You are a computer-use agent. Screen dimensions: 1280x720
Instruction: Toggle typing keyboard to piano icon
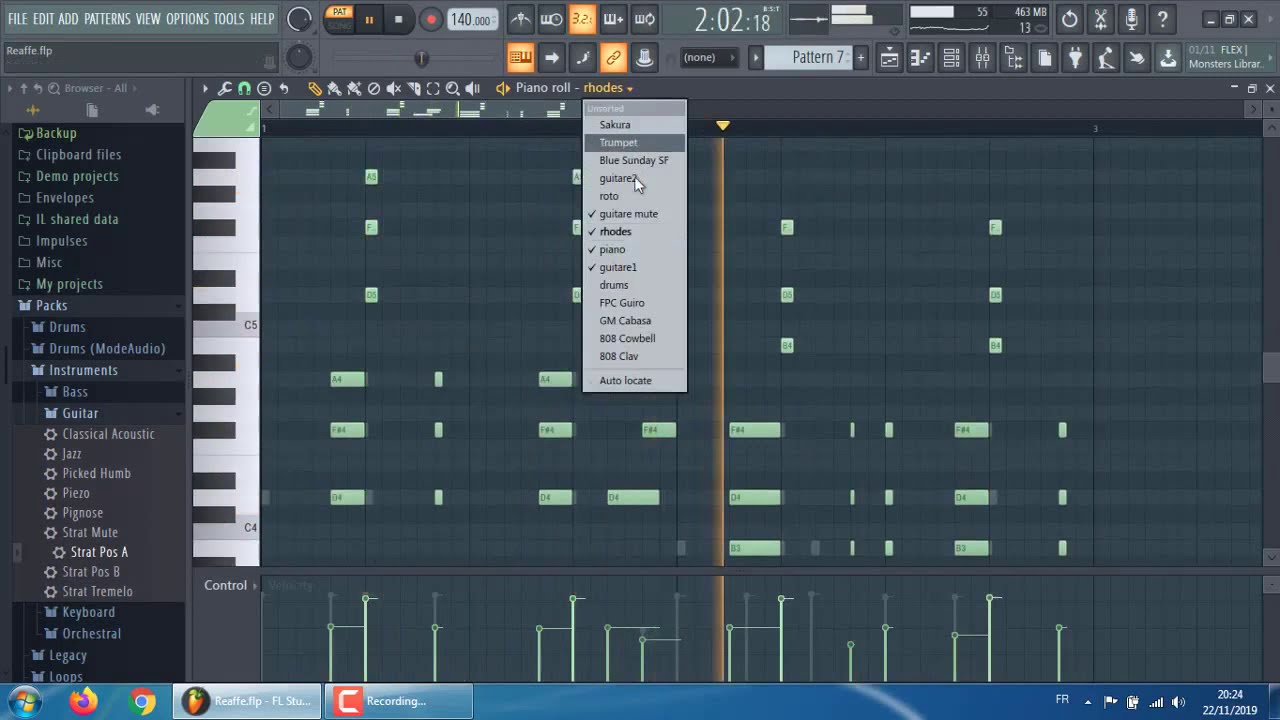click(520, 58)
